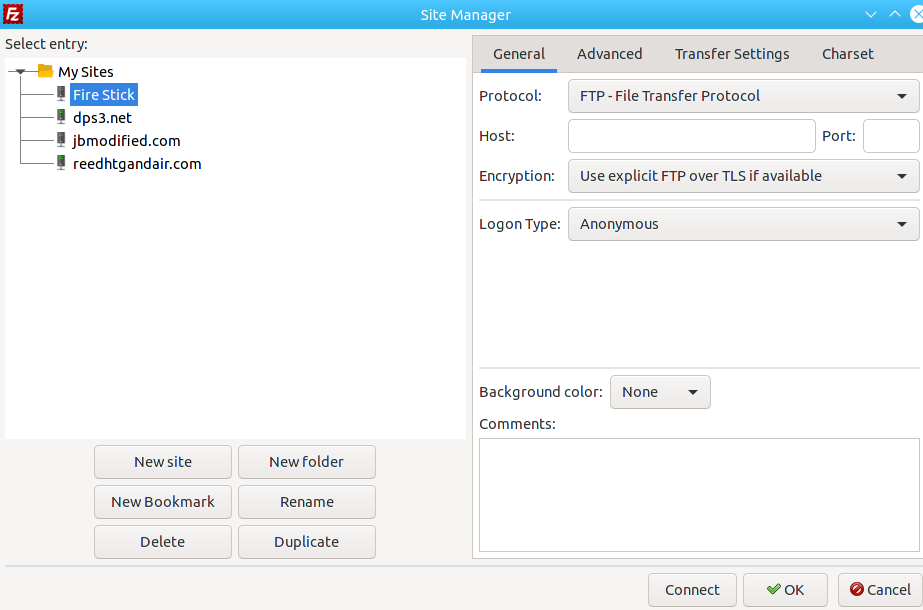Image resolution: width=923 pixels, height=610 pixels.
Task: Click the title bar up-chevron maximize icon
Action: [895, 14]
